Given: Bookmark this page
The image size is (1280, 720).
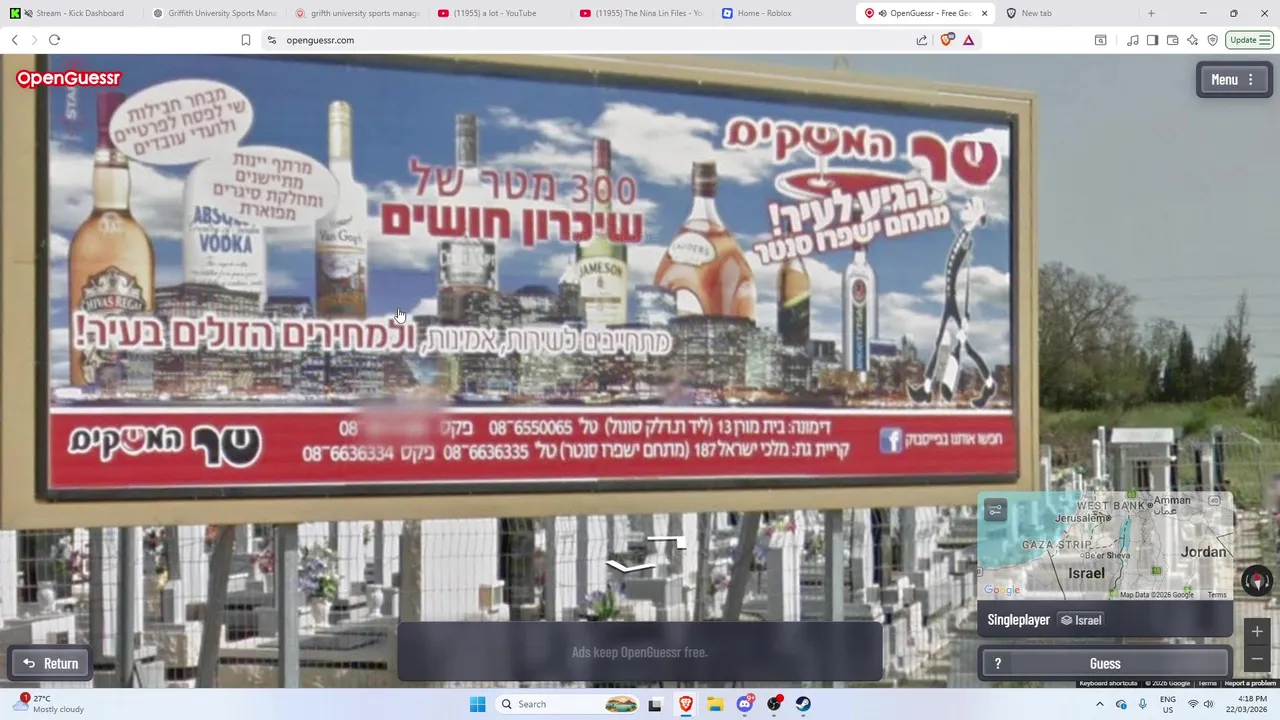Looking at the screenshot, I should coord(246,40).
